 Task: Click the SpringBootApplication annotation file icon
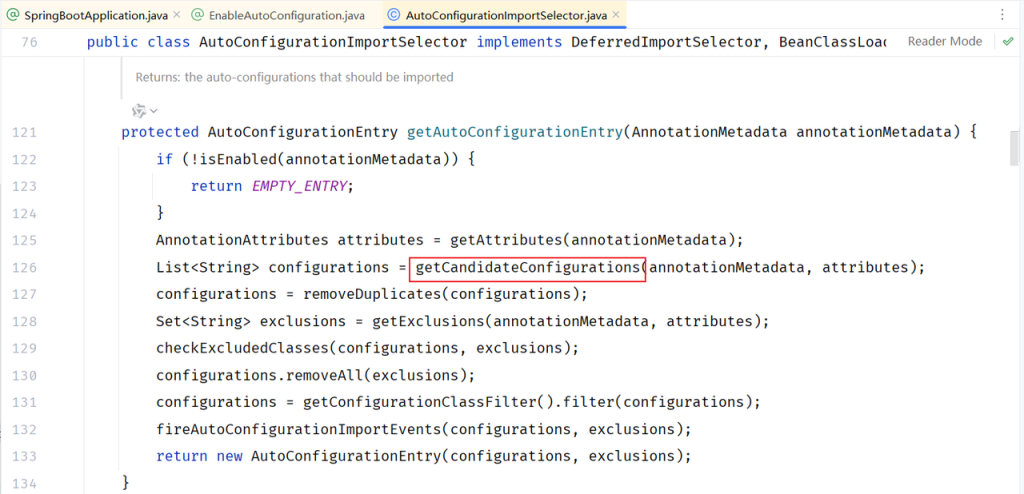tap(13, 15)
